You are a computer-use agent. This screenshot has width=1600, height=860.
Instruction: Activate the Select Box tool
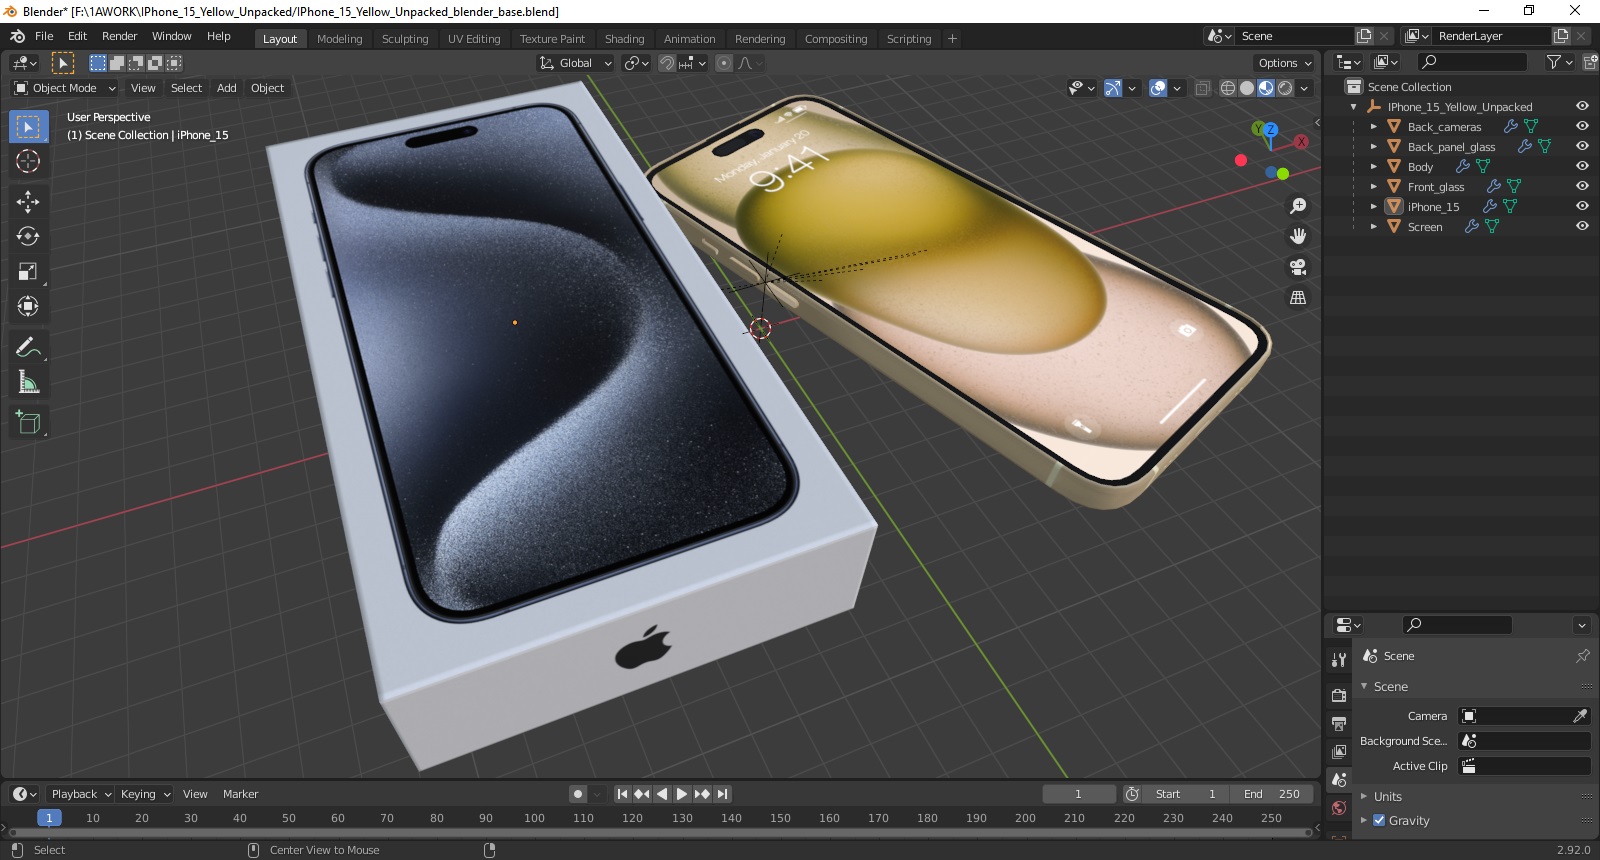click(x=28, y=127)
